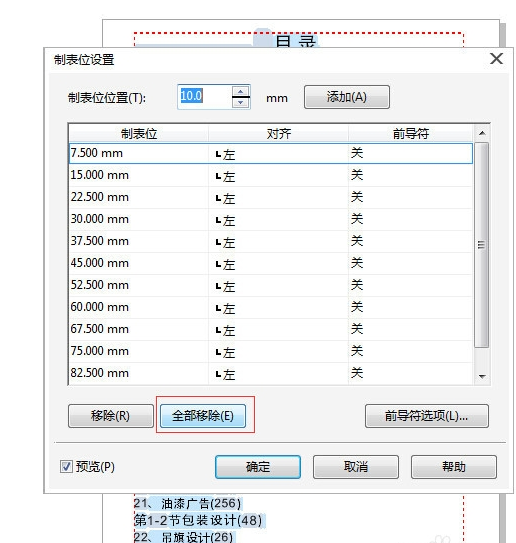This screenshot has height=543, width=516.
Task: Click the scrollbar up arrow in the list
Action: tap(482, 133)
